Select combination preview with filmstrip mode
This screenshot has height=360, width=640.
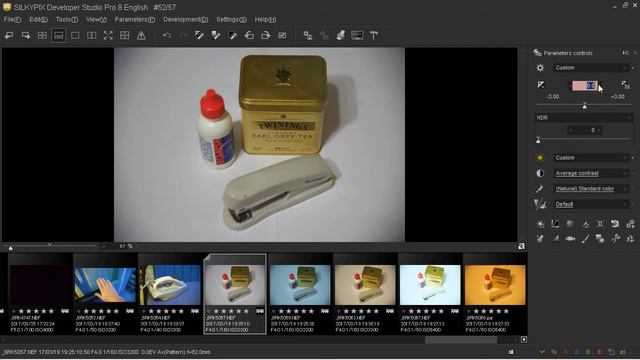tap(59, 36)
